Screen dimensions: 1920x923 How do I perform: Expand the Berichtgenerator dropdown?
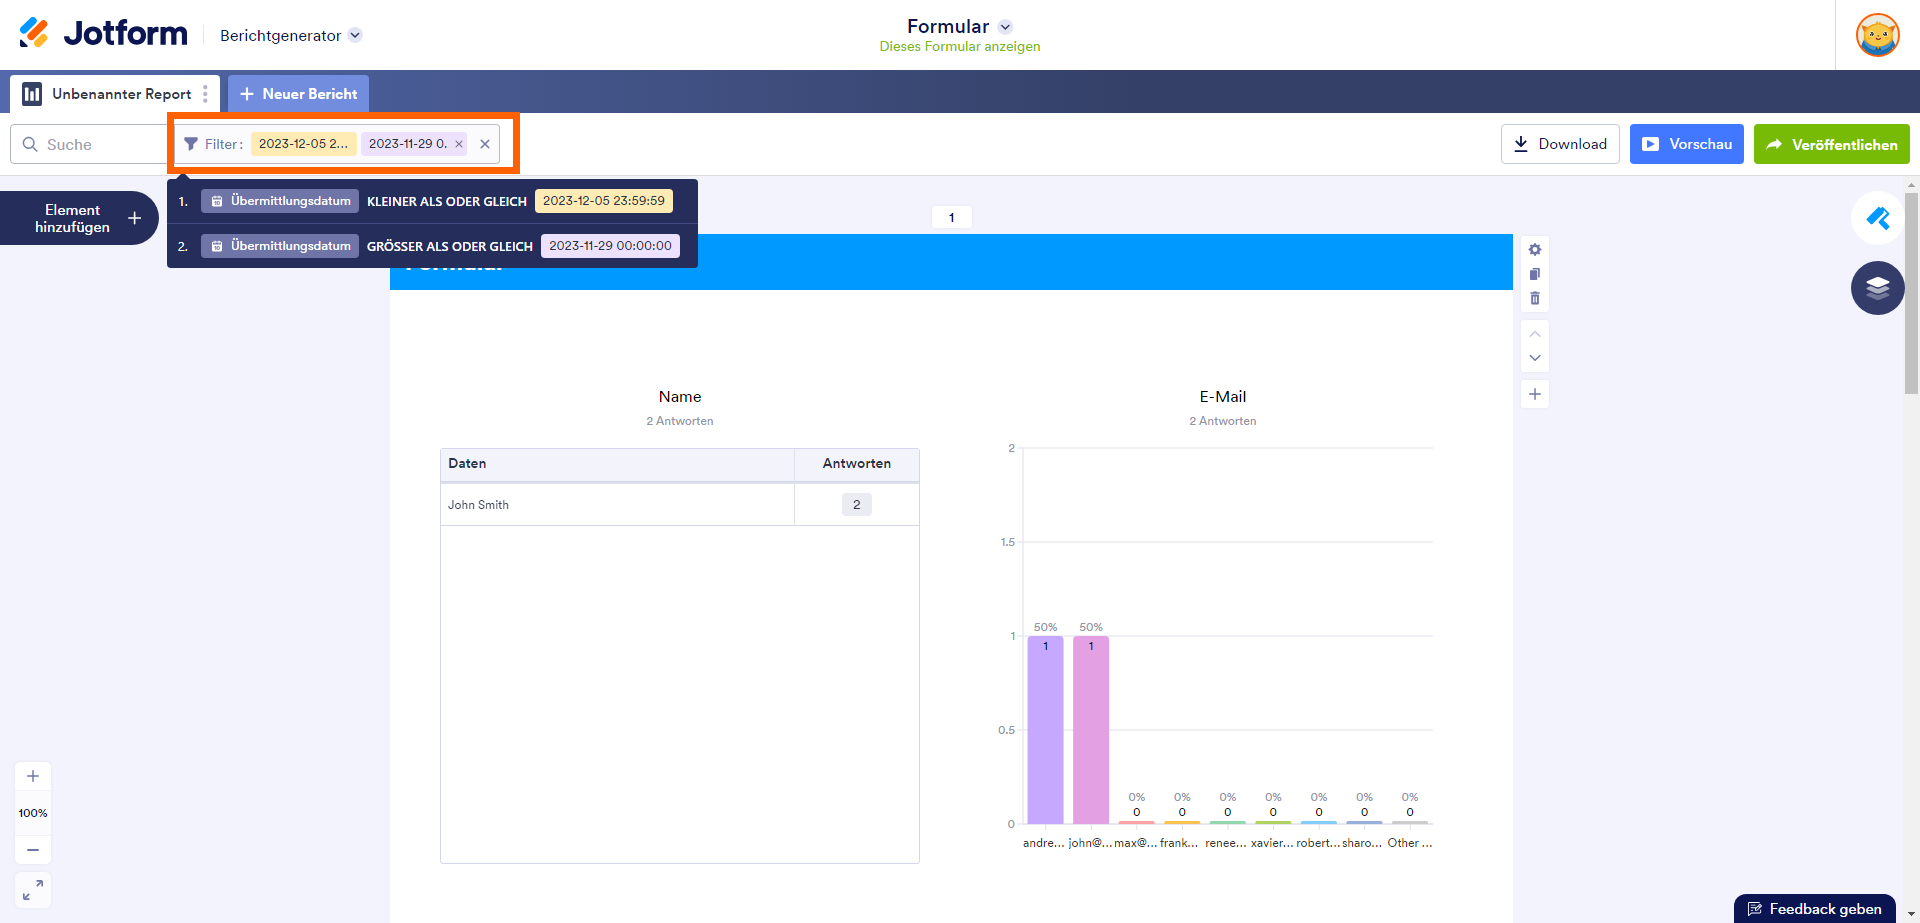(x=355, y=35)
